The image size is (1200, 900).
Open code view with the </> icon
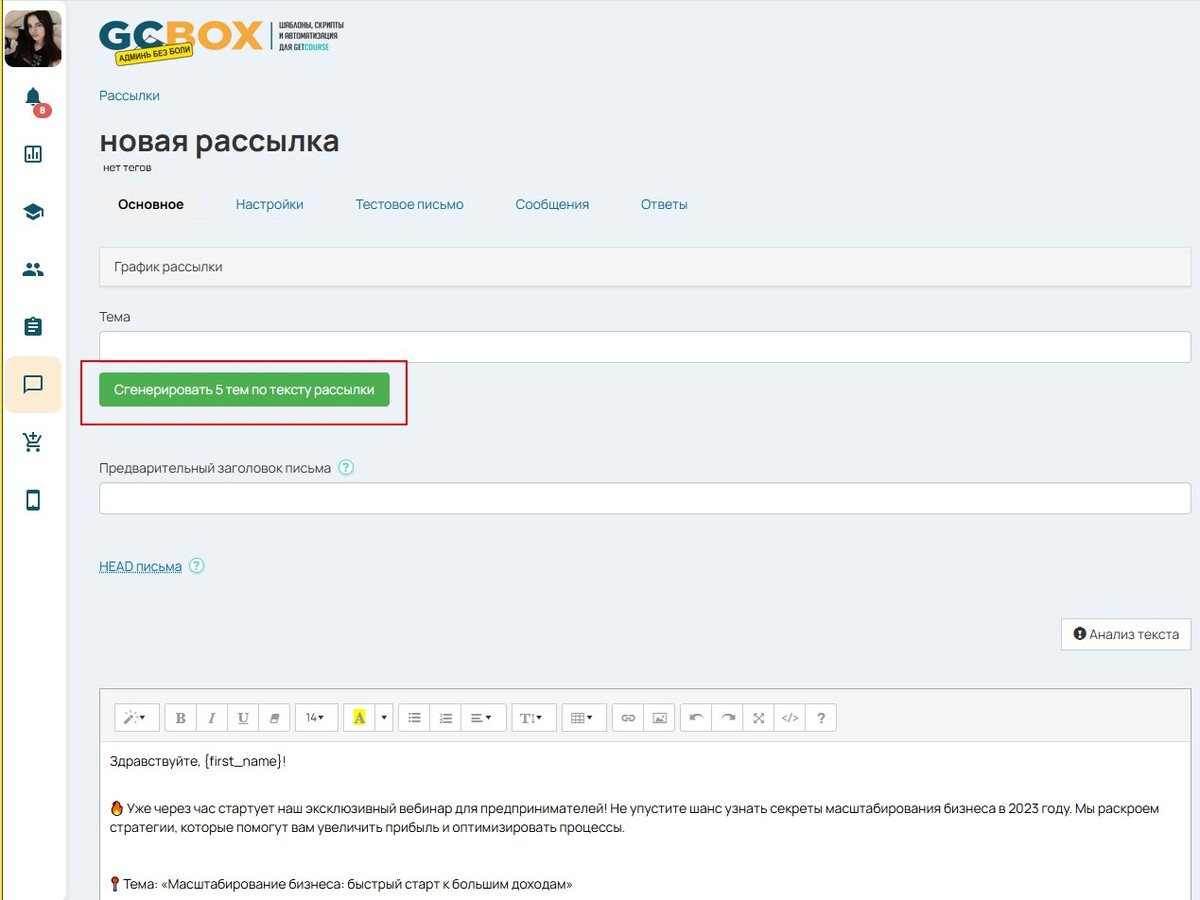click(x=790, y=718)
